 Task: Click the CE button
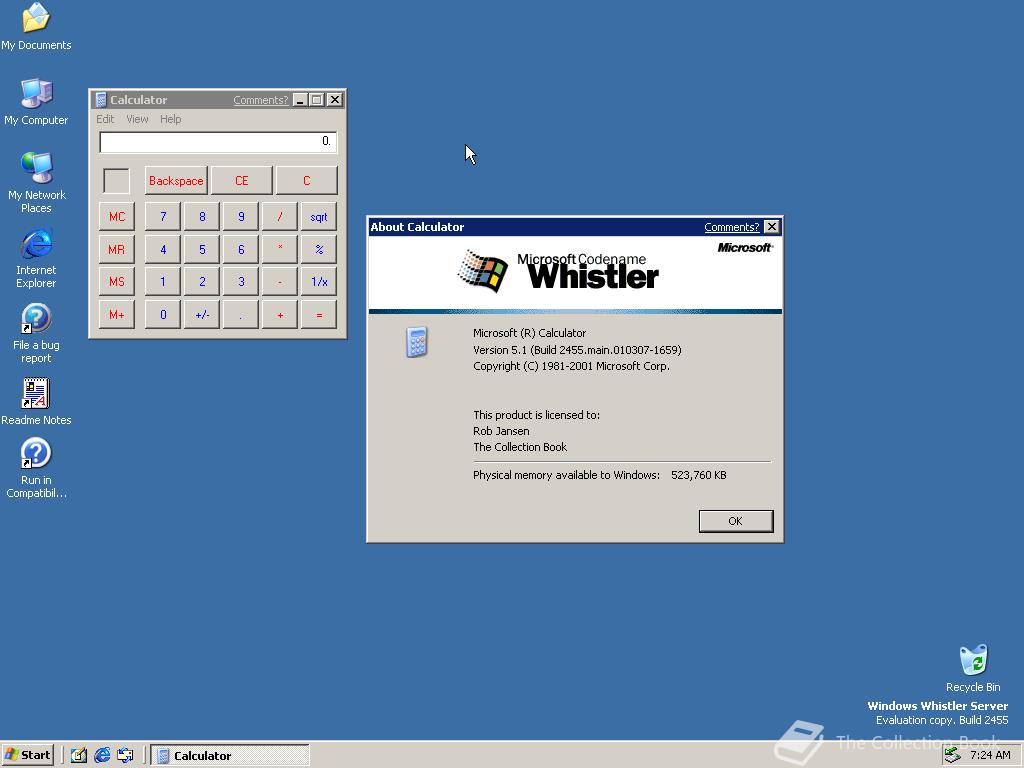click(242, 181)
